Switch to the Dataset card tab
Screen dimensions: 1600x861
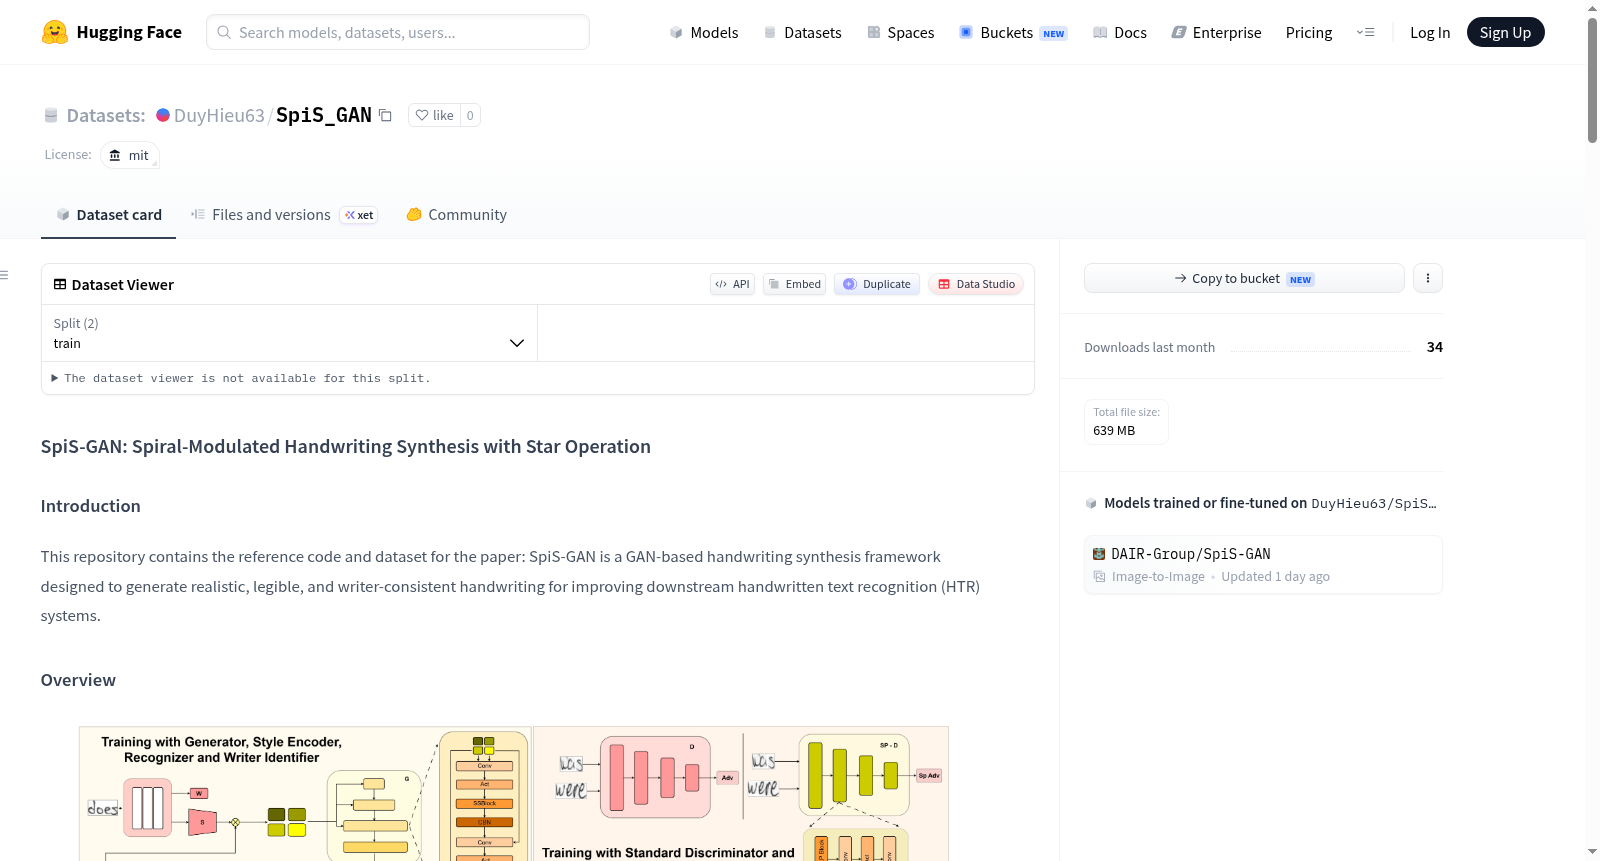point(109,215)
